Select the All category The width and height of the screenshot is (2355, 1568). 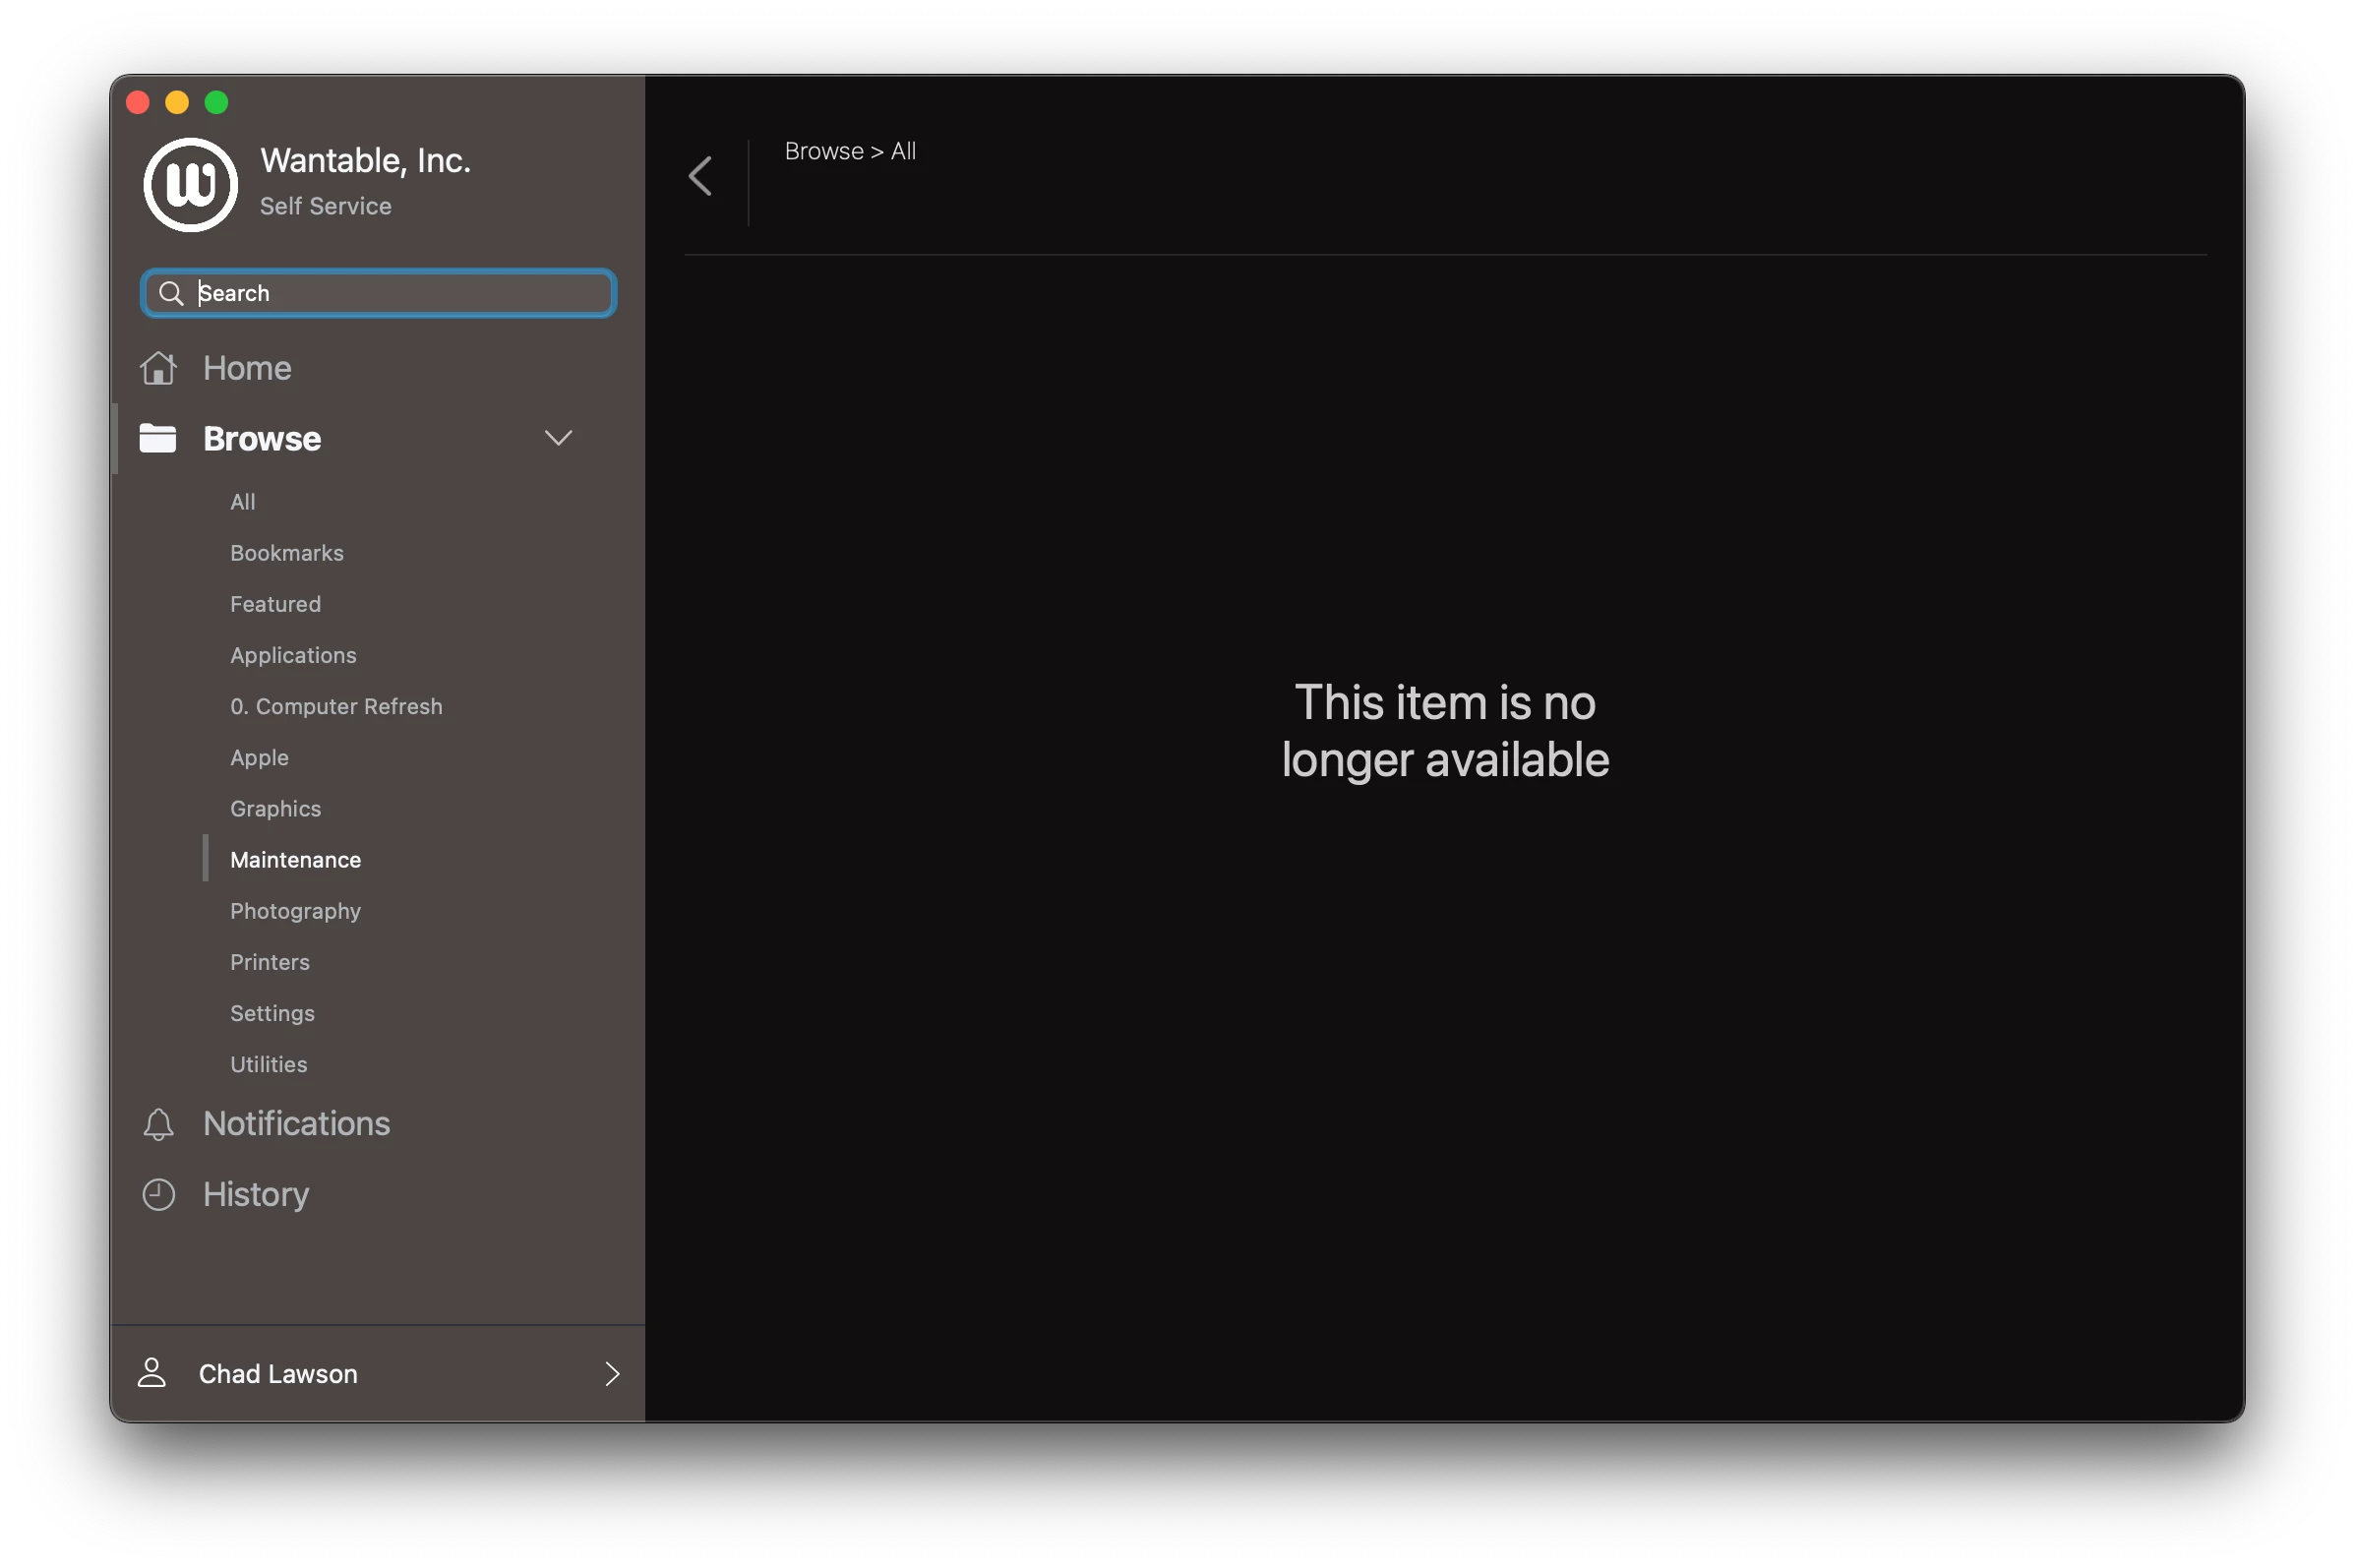pyautogui.click(x=243, y=502)
